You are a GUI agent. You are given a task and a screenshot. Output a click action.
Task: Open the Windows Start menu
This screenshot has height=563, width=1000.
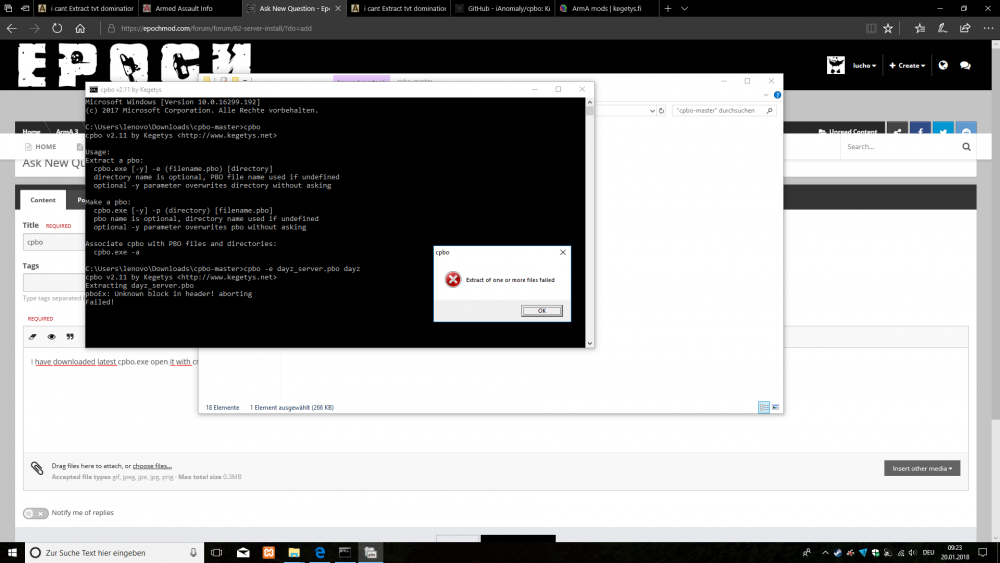[12, 553]
